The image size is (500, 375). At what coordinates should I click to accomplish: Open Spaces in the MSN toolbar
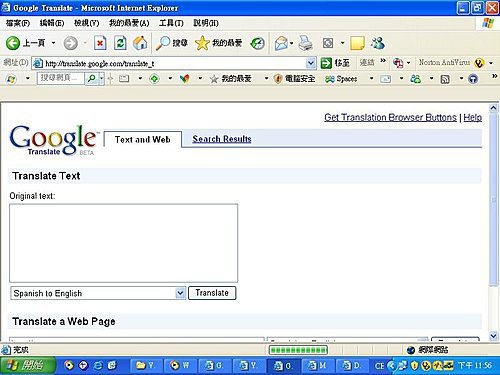coord(341,79)
